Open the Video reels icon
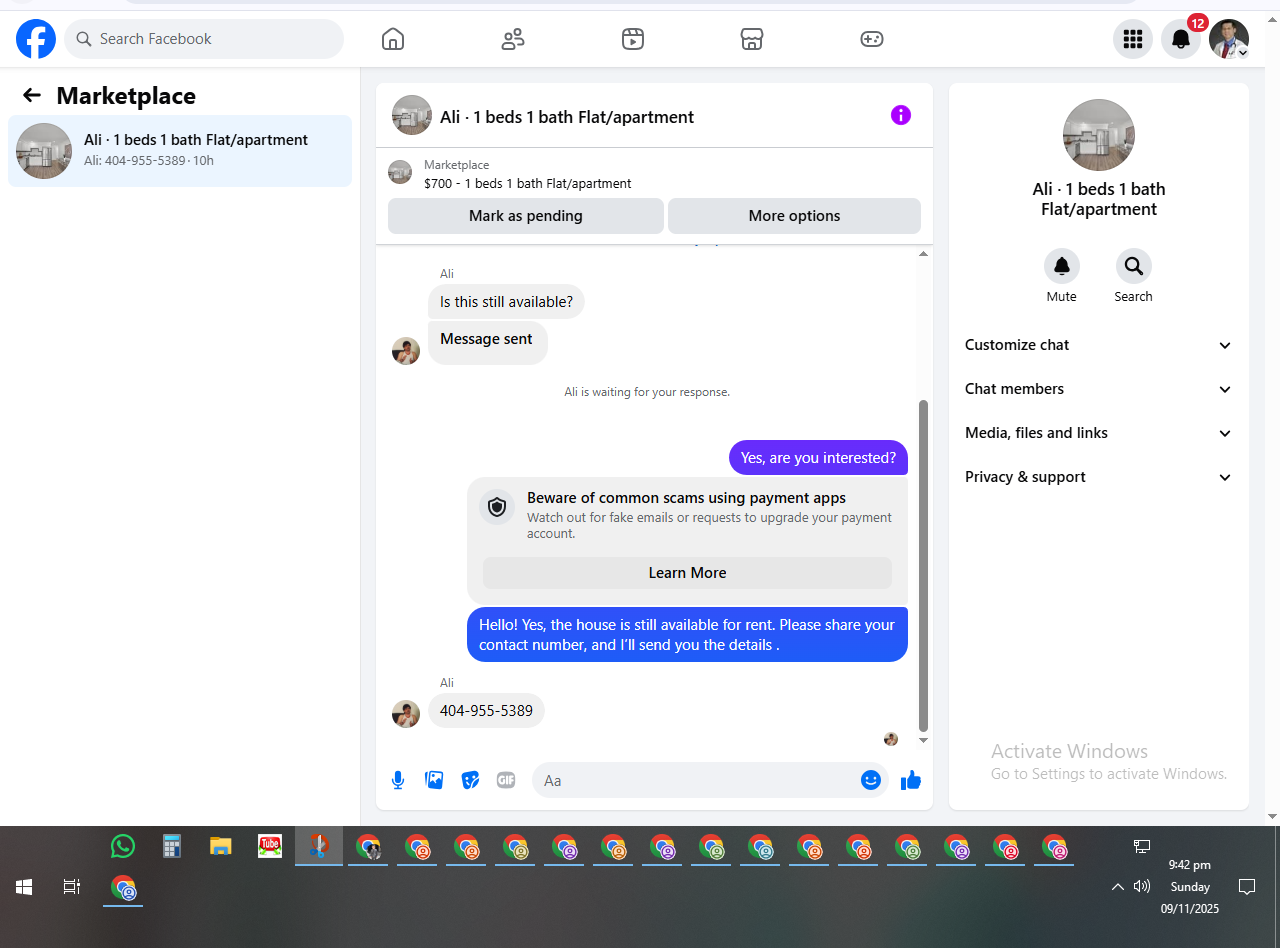1280x948 pixels. 632,39
